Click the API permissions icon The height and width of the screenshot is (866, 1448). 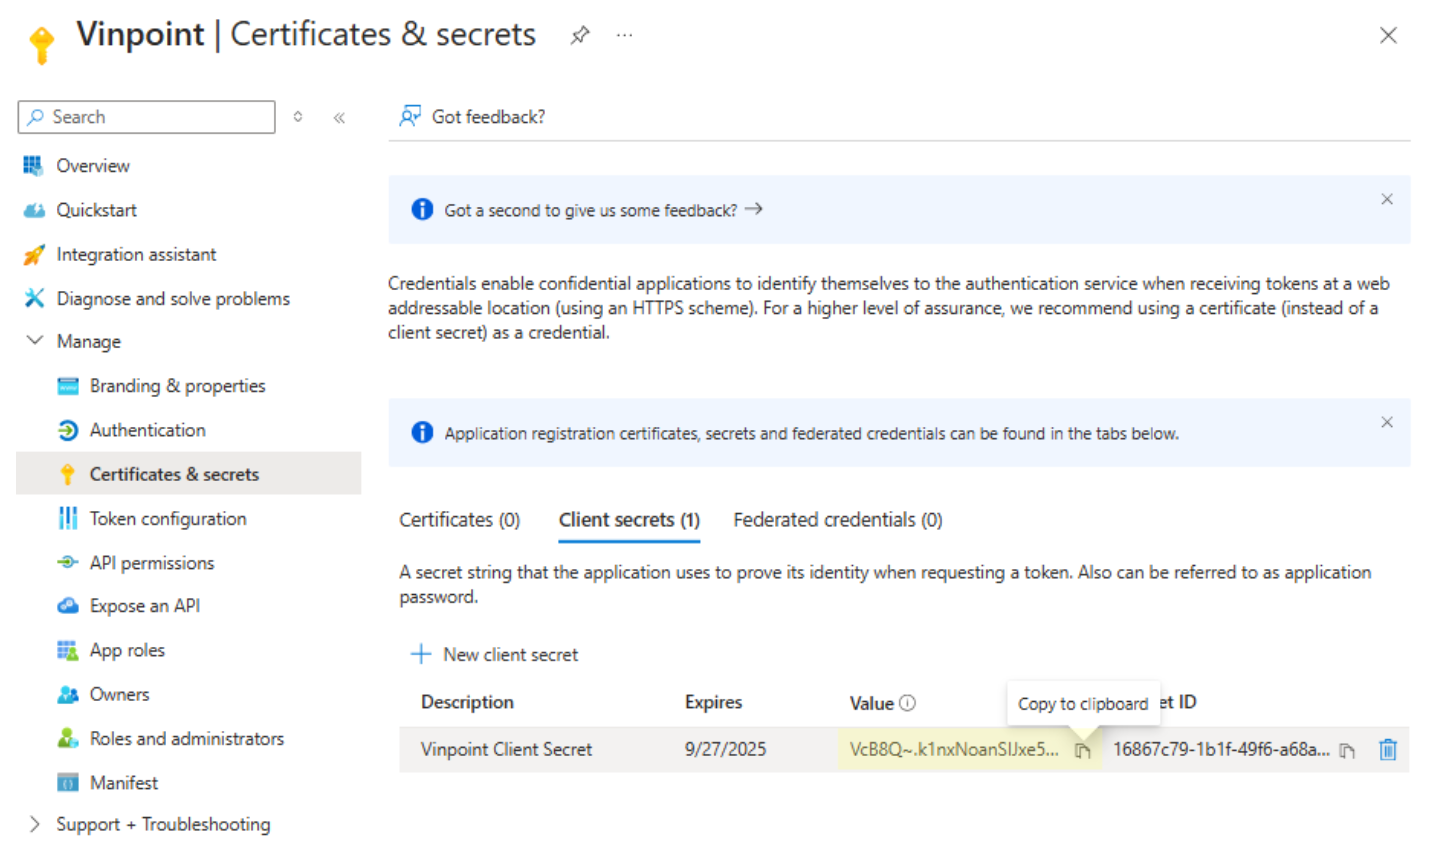click(x=68, y=562)
